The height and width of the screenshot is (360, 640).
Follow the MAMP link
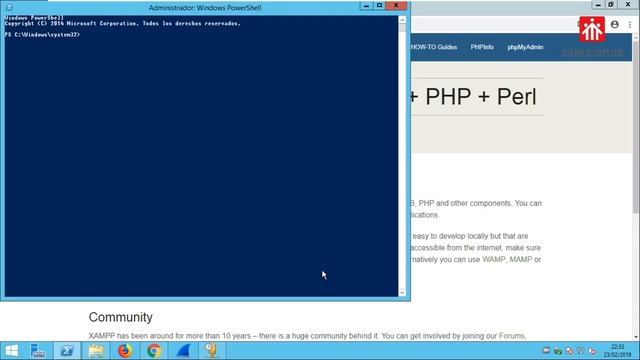tap(521, 259)
